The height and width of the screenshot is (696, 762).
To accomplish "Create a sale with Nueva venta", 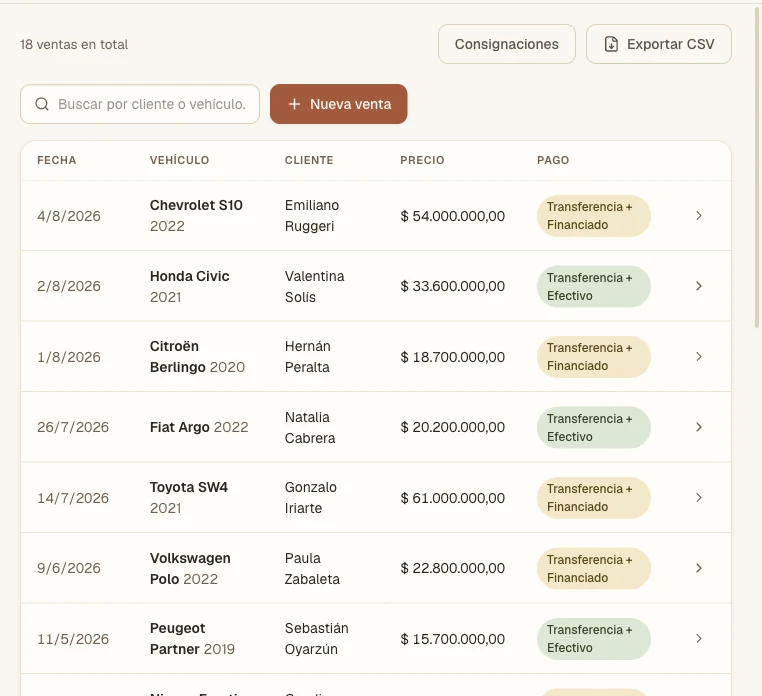I will pyautogui.click(x=339, y=104).
